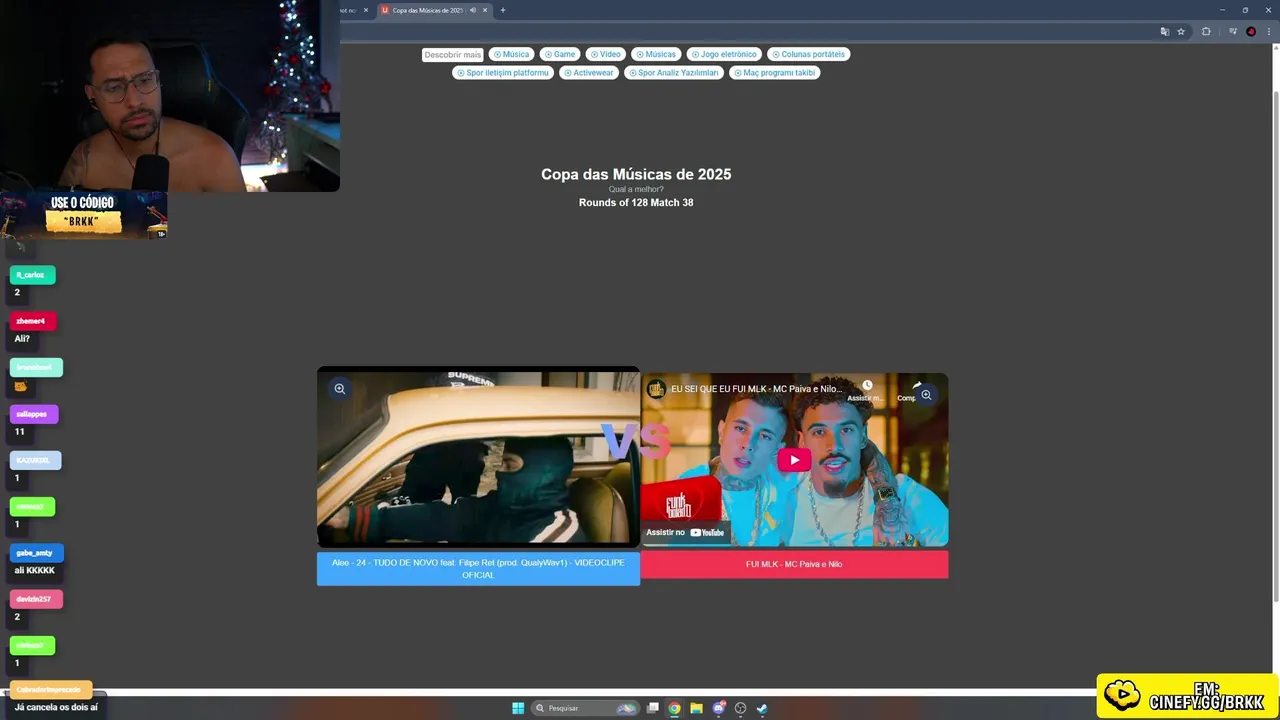The image size is (1280, 720).
Task: Click the Pesquisar taskbar search box
Action: pos(585,708)
